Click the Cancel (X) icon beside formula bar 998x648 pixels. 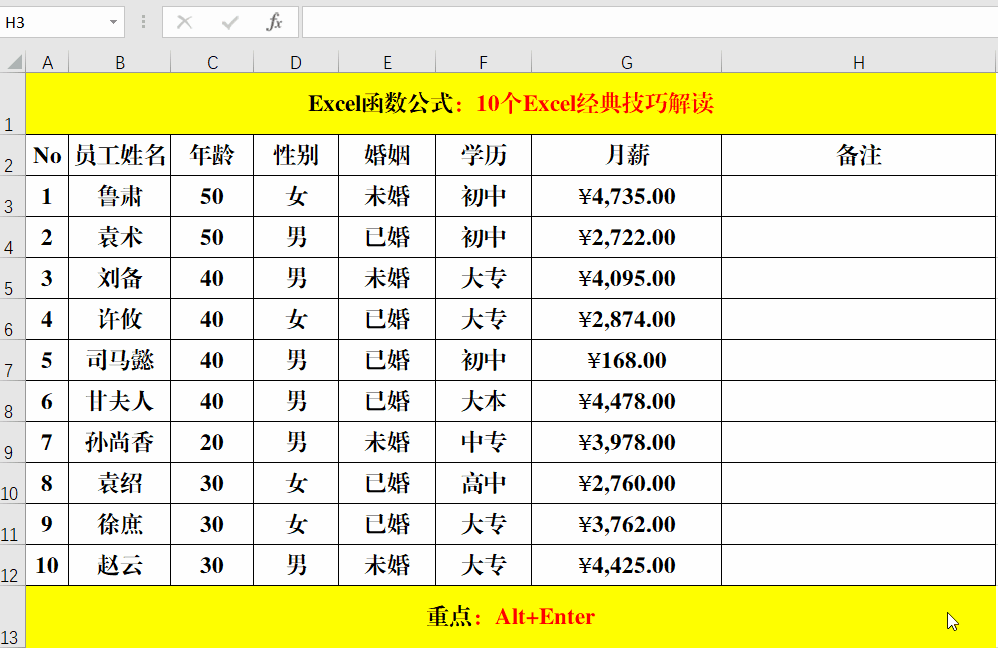tap(184, 22)
